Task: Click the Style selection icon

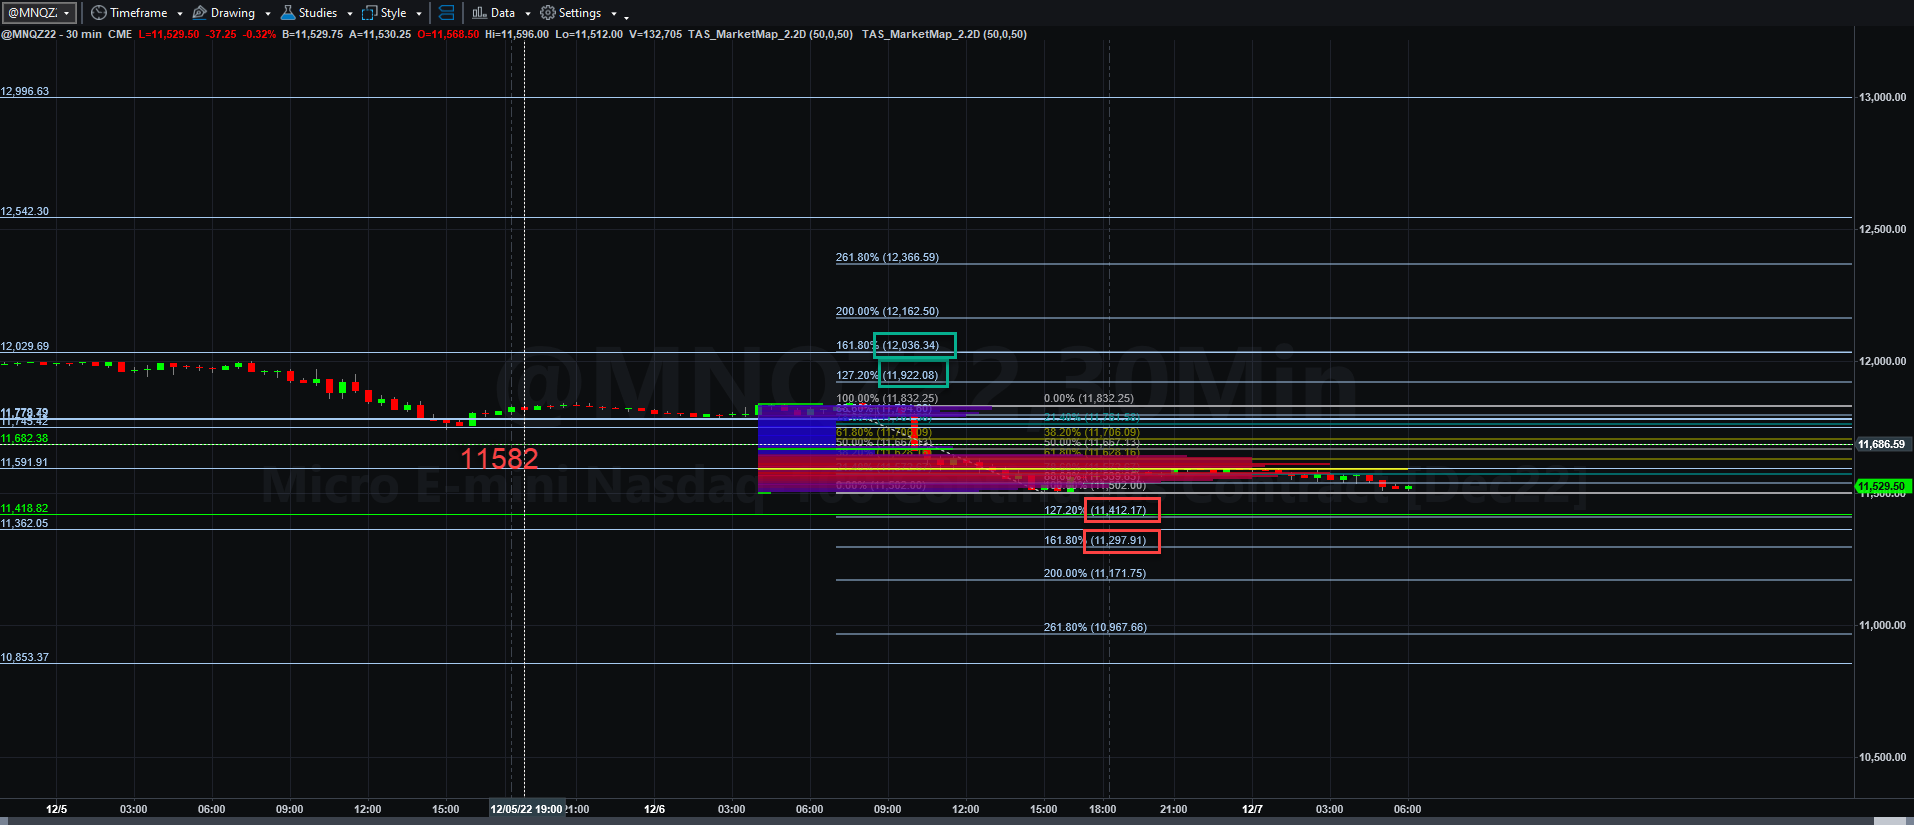Action: pos(369,13)
